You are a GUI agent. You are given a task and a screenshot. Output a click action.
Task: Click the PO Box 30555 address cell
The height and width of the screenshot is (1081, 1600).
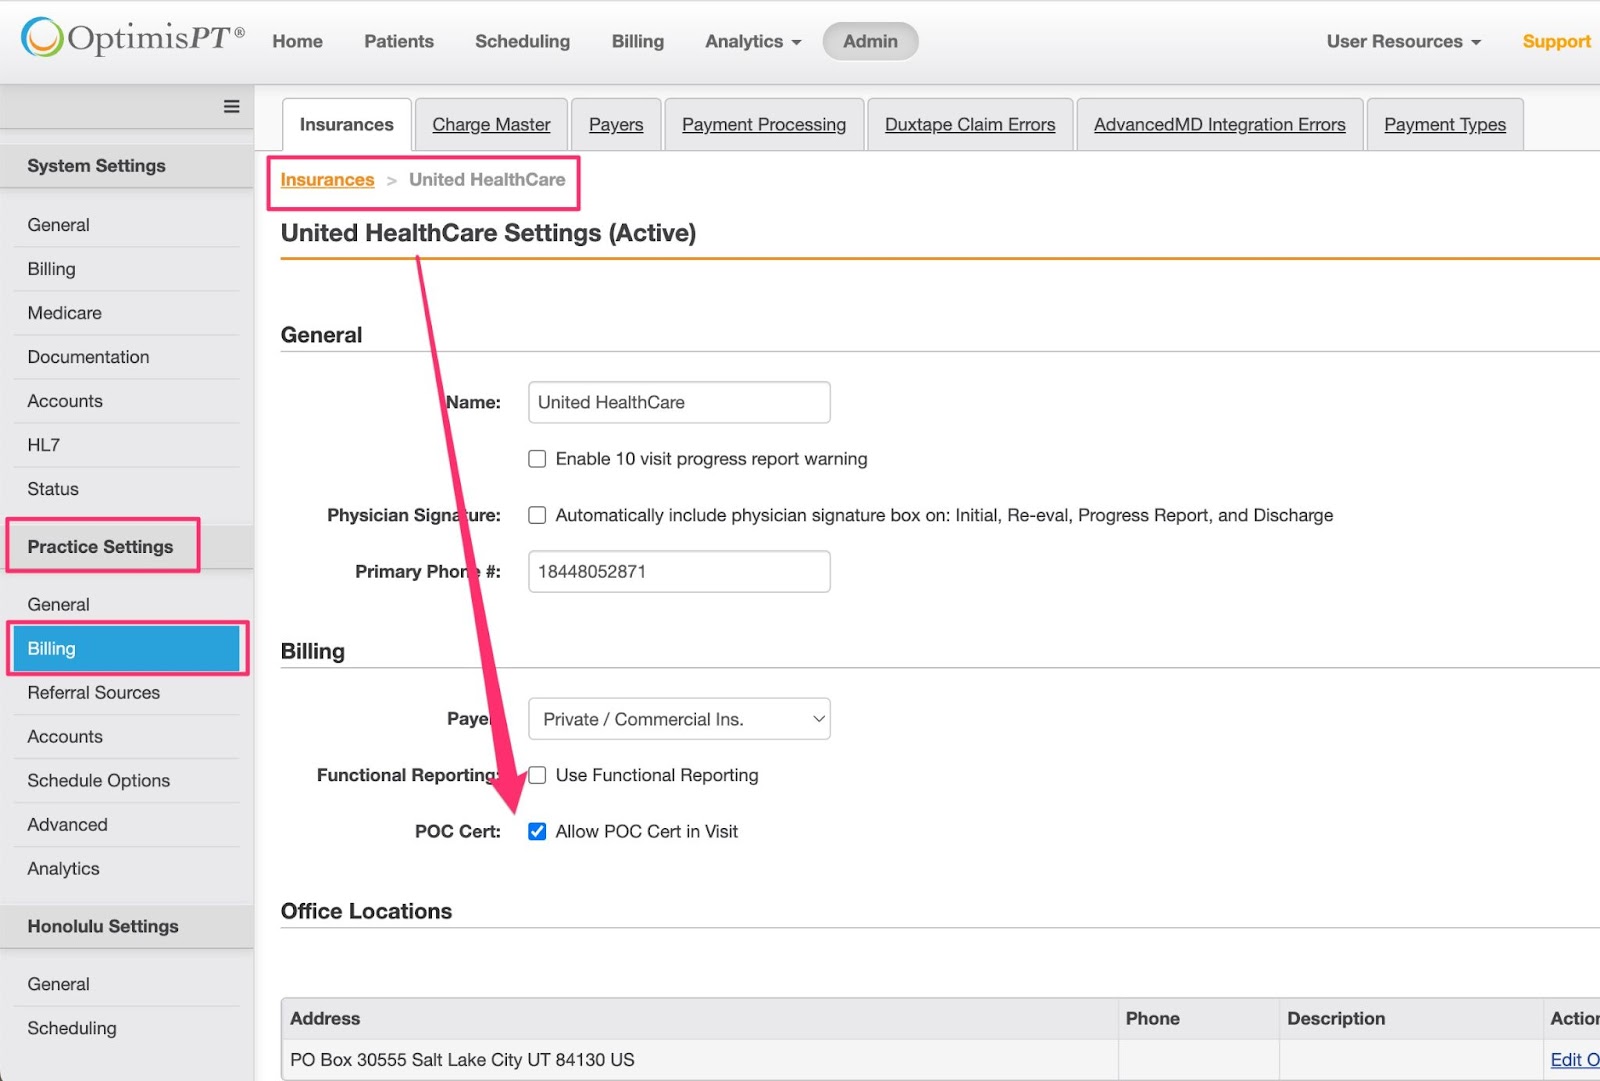(699, 1060)
